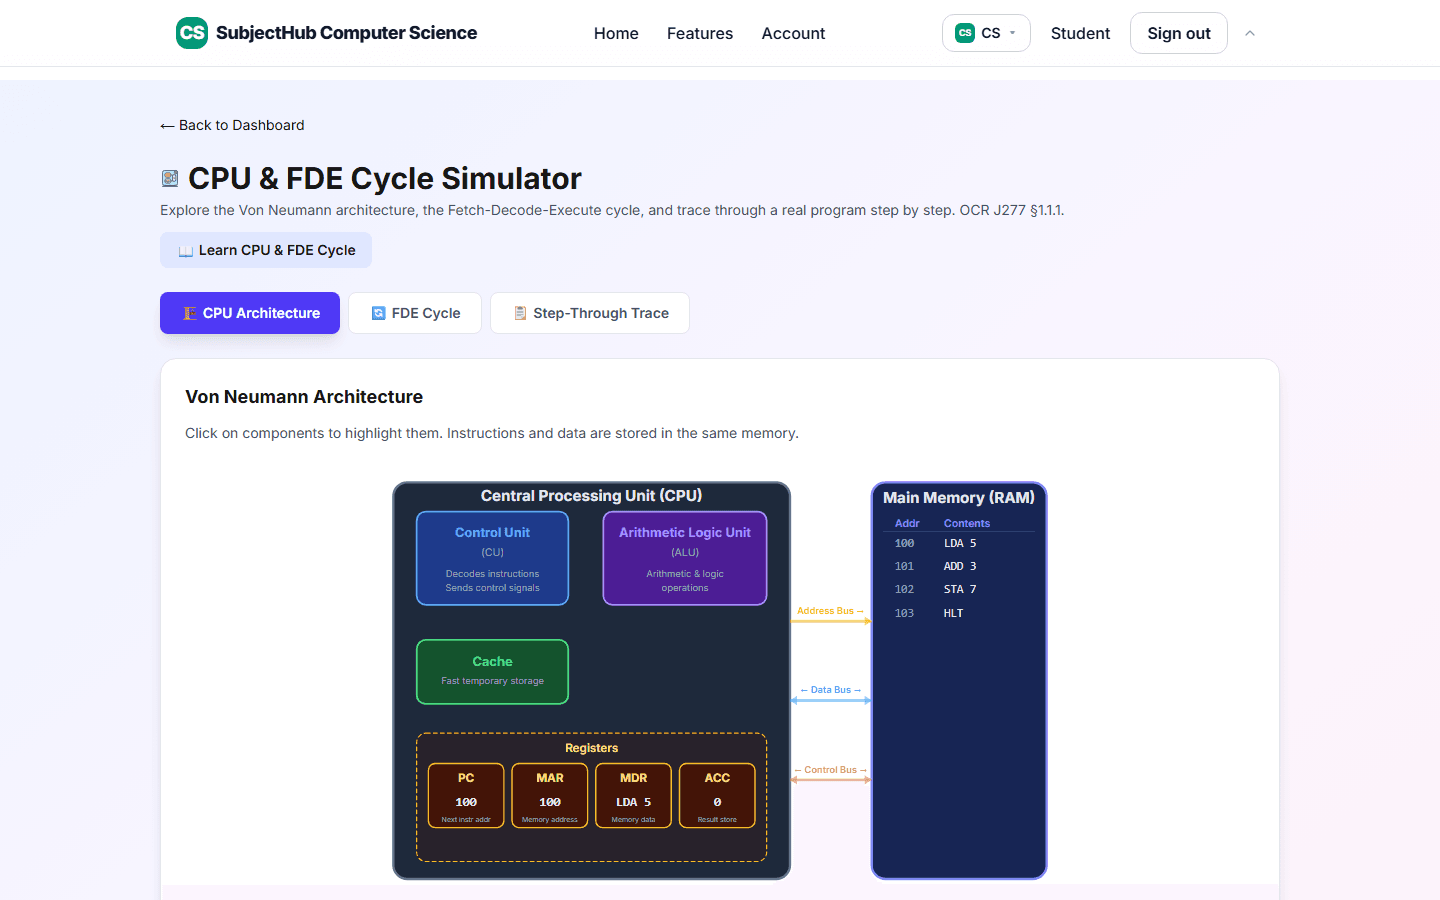The height and width of the screenshot is (900, 1440).
Task: Click the Main Memory (RAM) title
Action: coord(959,497)
